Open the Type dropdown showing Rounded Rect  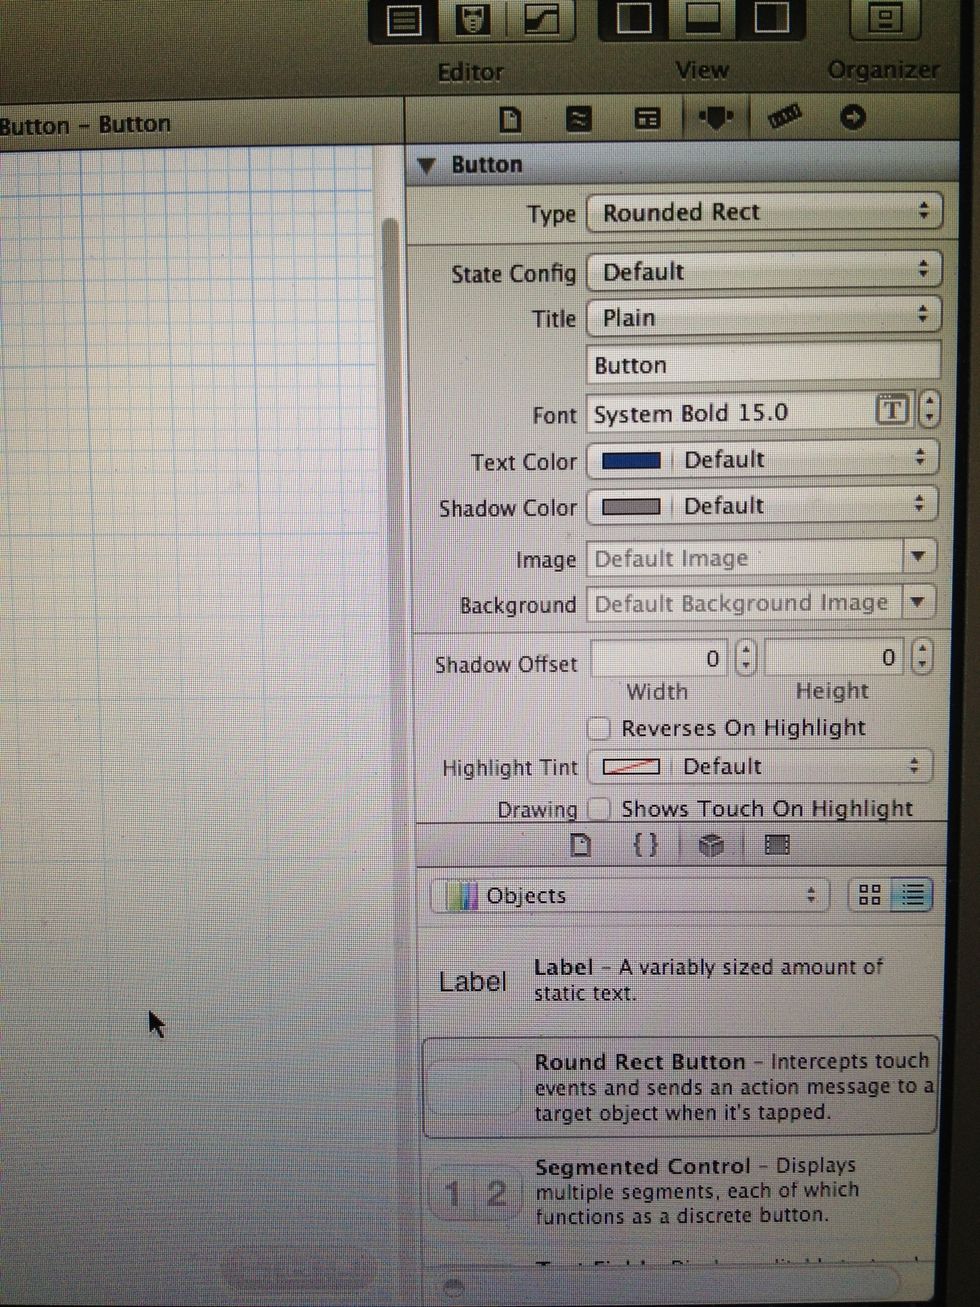pos(765,212)
